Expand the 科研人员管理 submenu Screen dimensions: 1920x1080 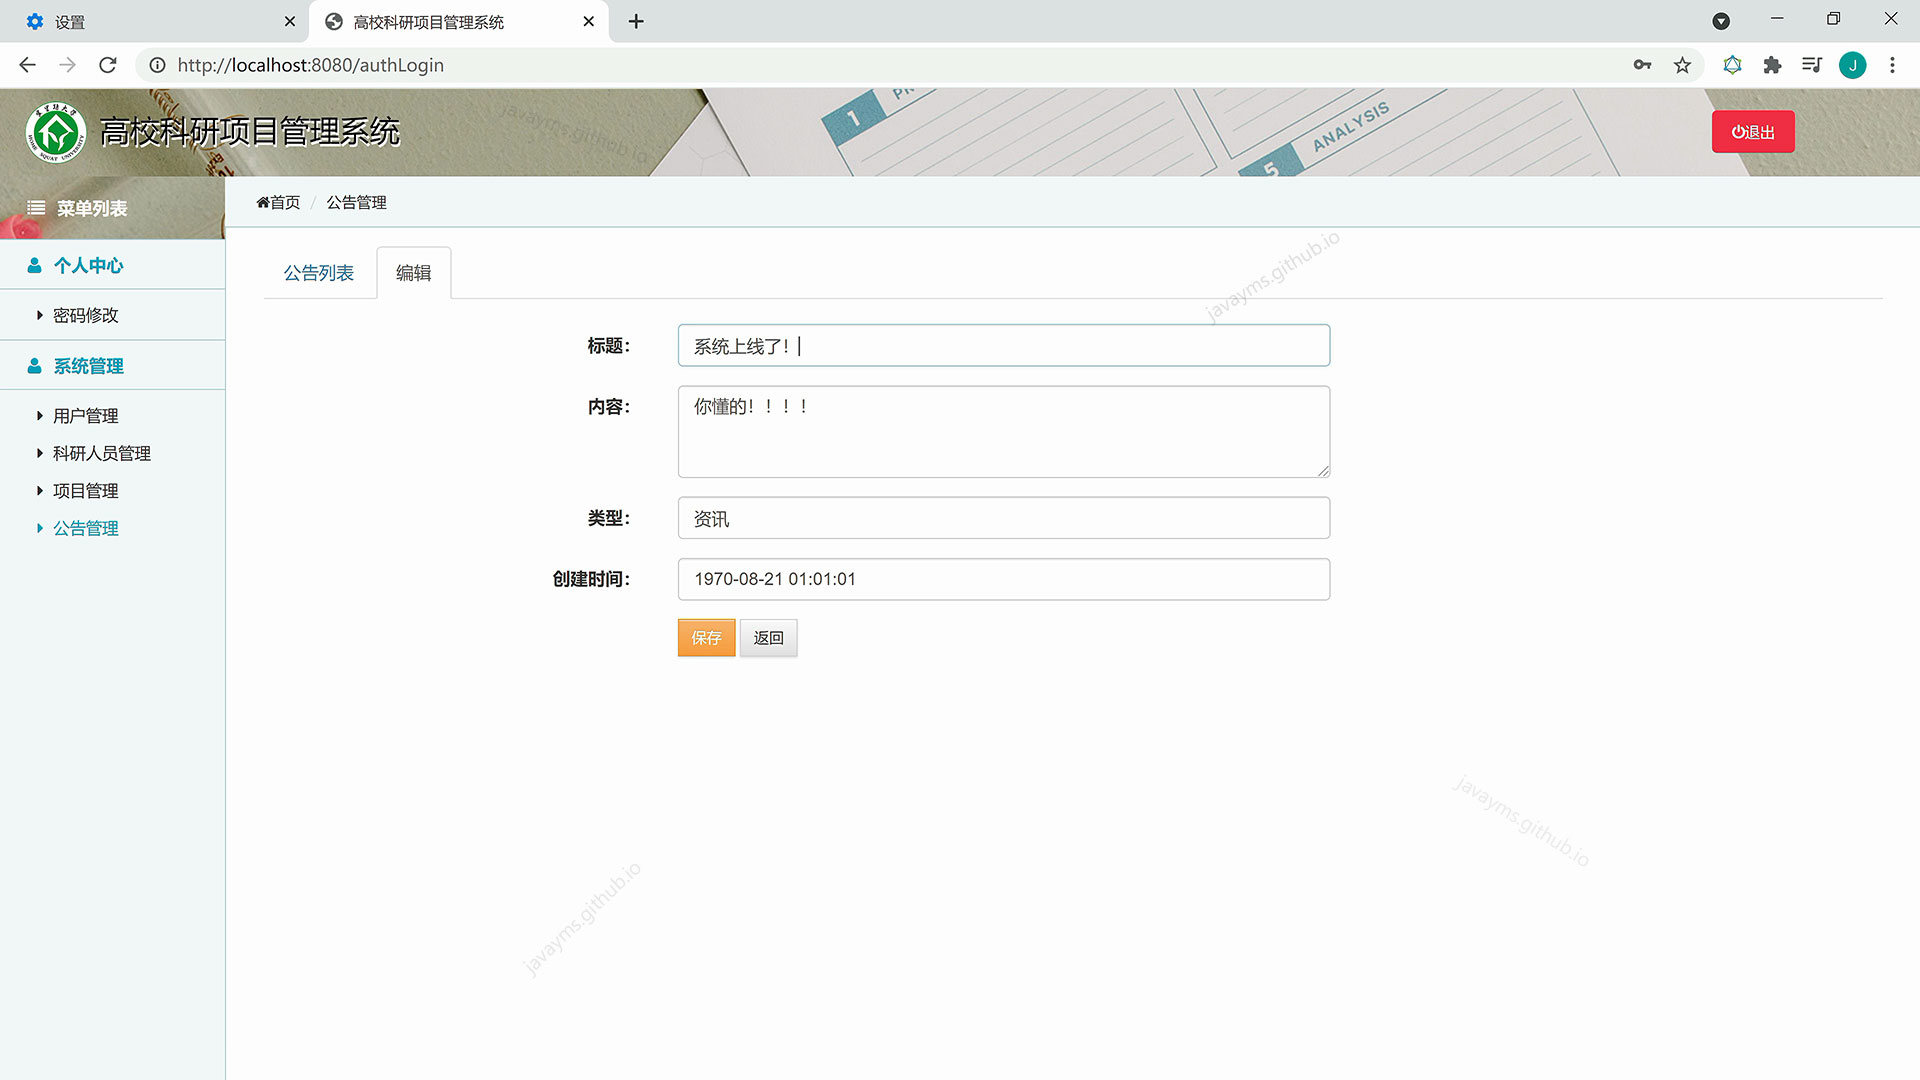pyautogui.click(x=101, y=452)
